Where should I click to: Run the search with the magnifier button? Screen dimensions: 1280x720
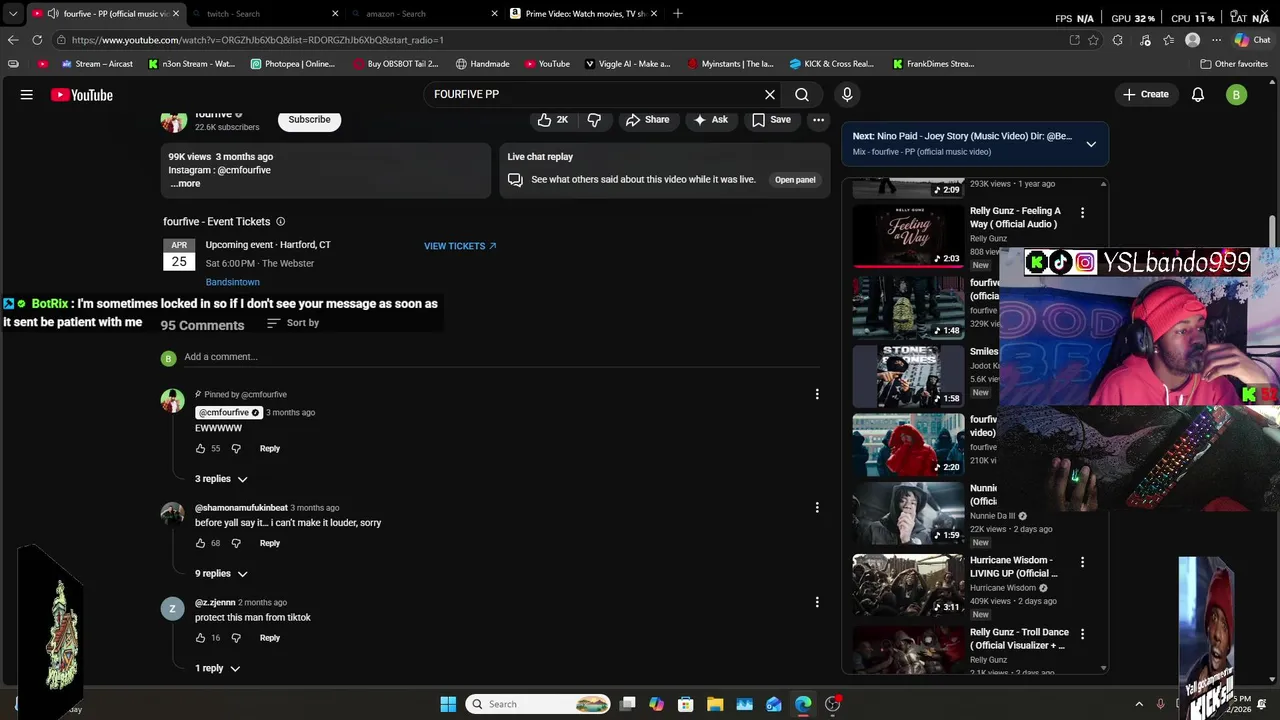[802, 94]
